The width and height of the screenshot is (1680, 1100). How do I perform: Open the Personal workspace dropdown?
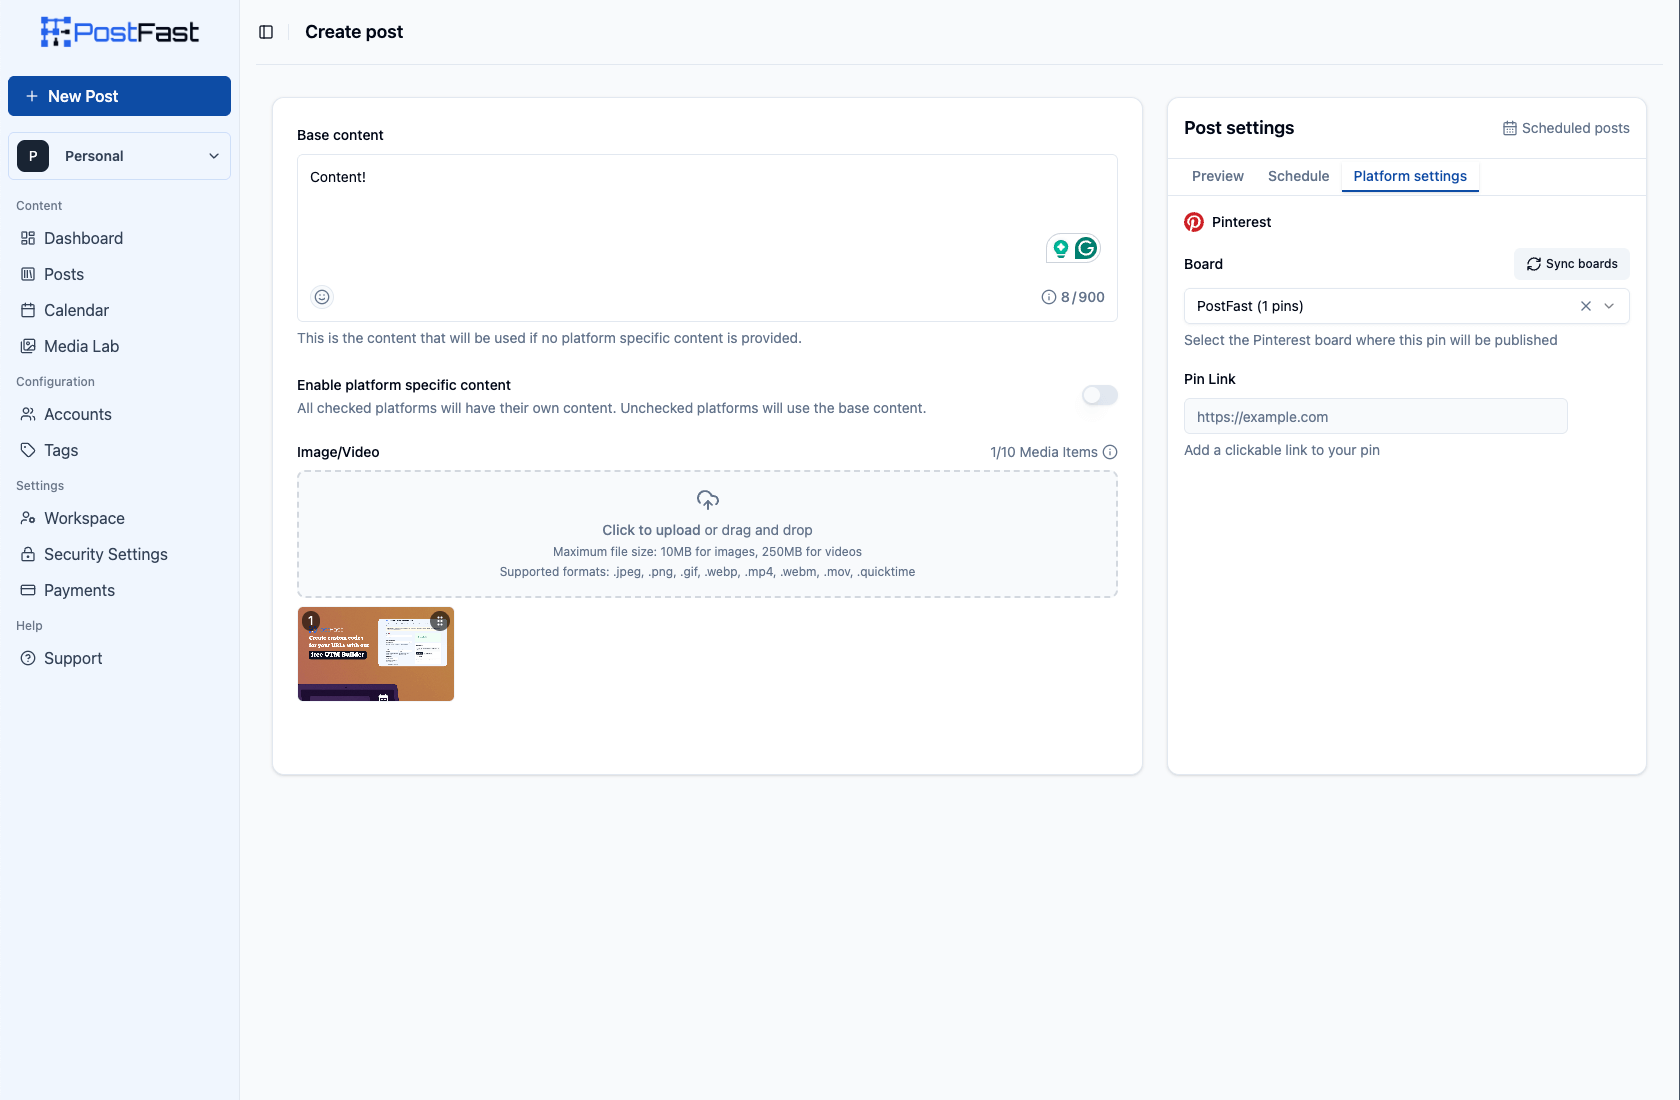tap(119, 156)
